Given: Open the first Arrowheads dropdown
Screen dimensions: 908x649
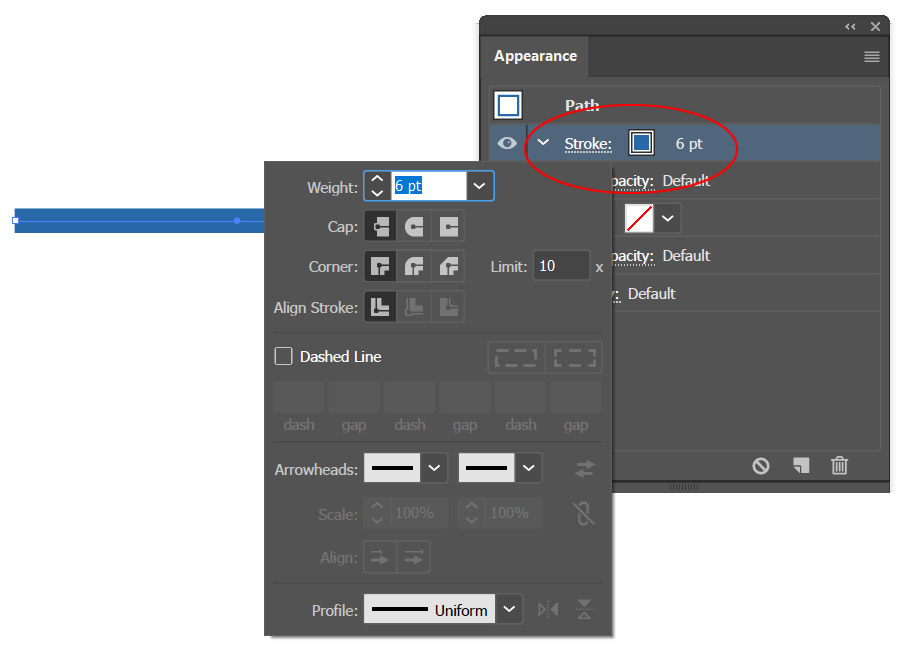Looking at the screenshot, I should (434, 467).
